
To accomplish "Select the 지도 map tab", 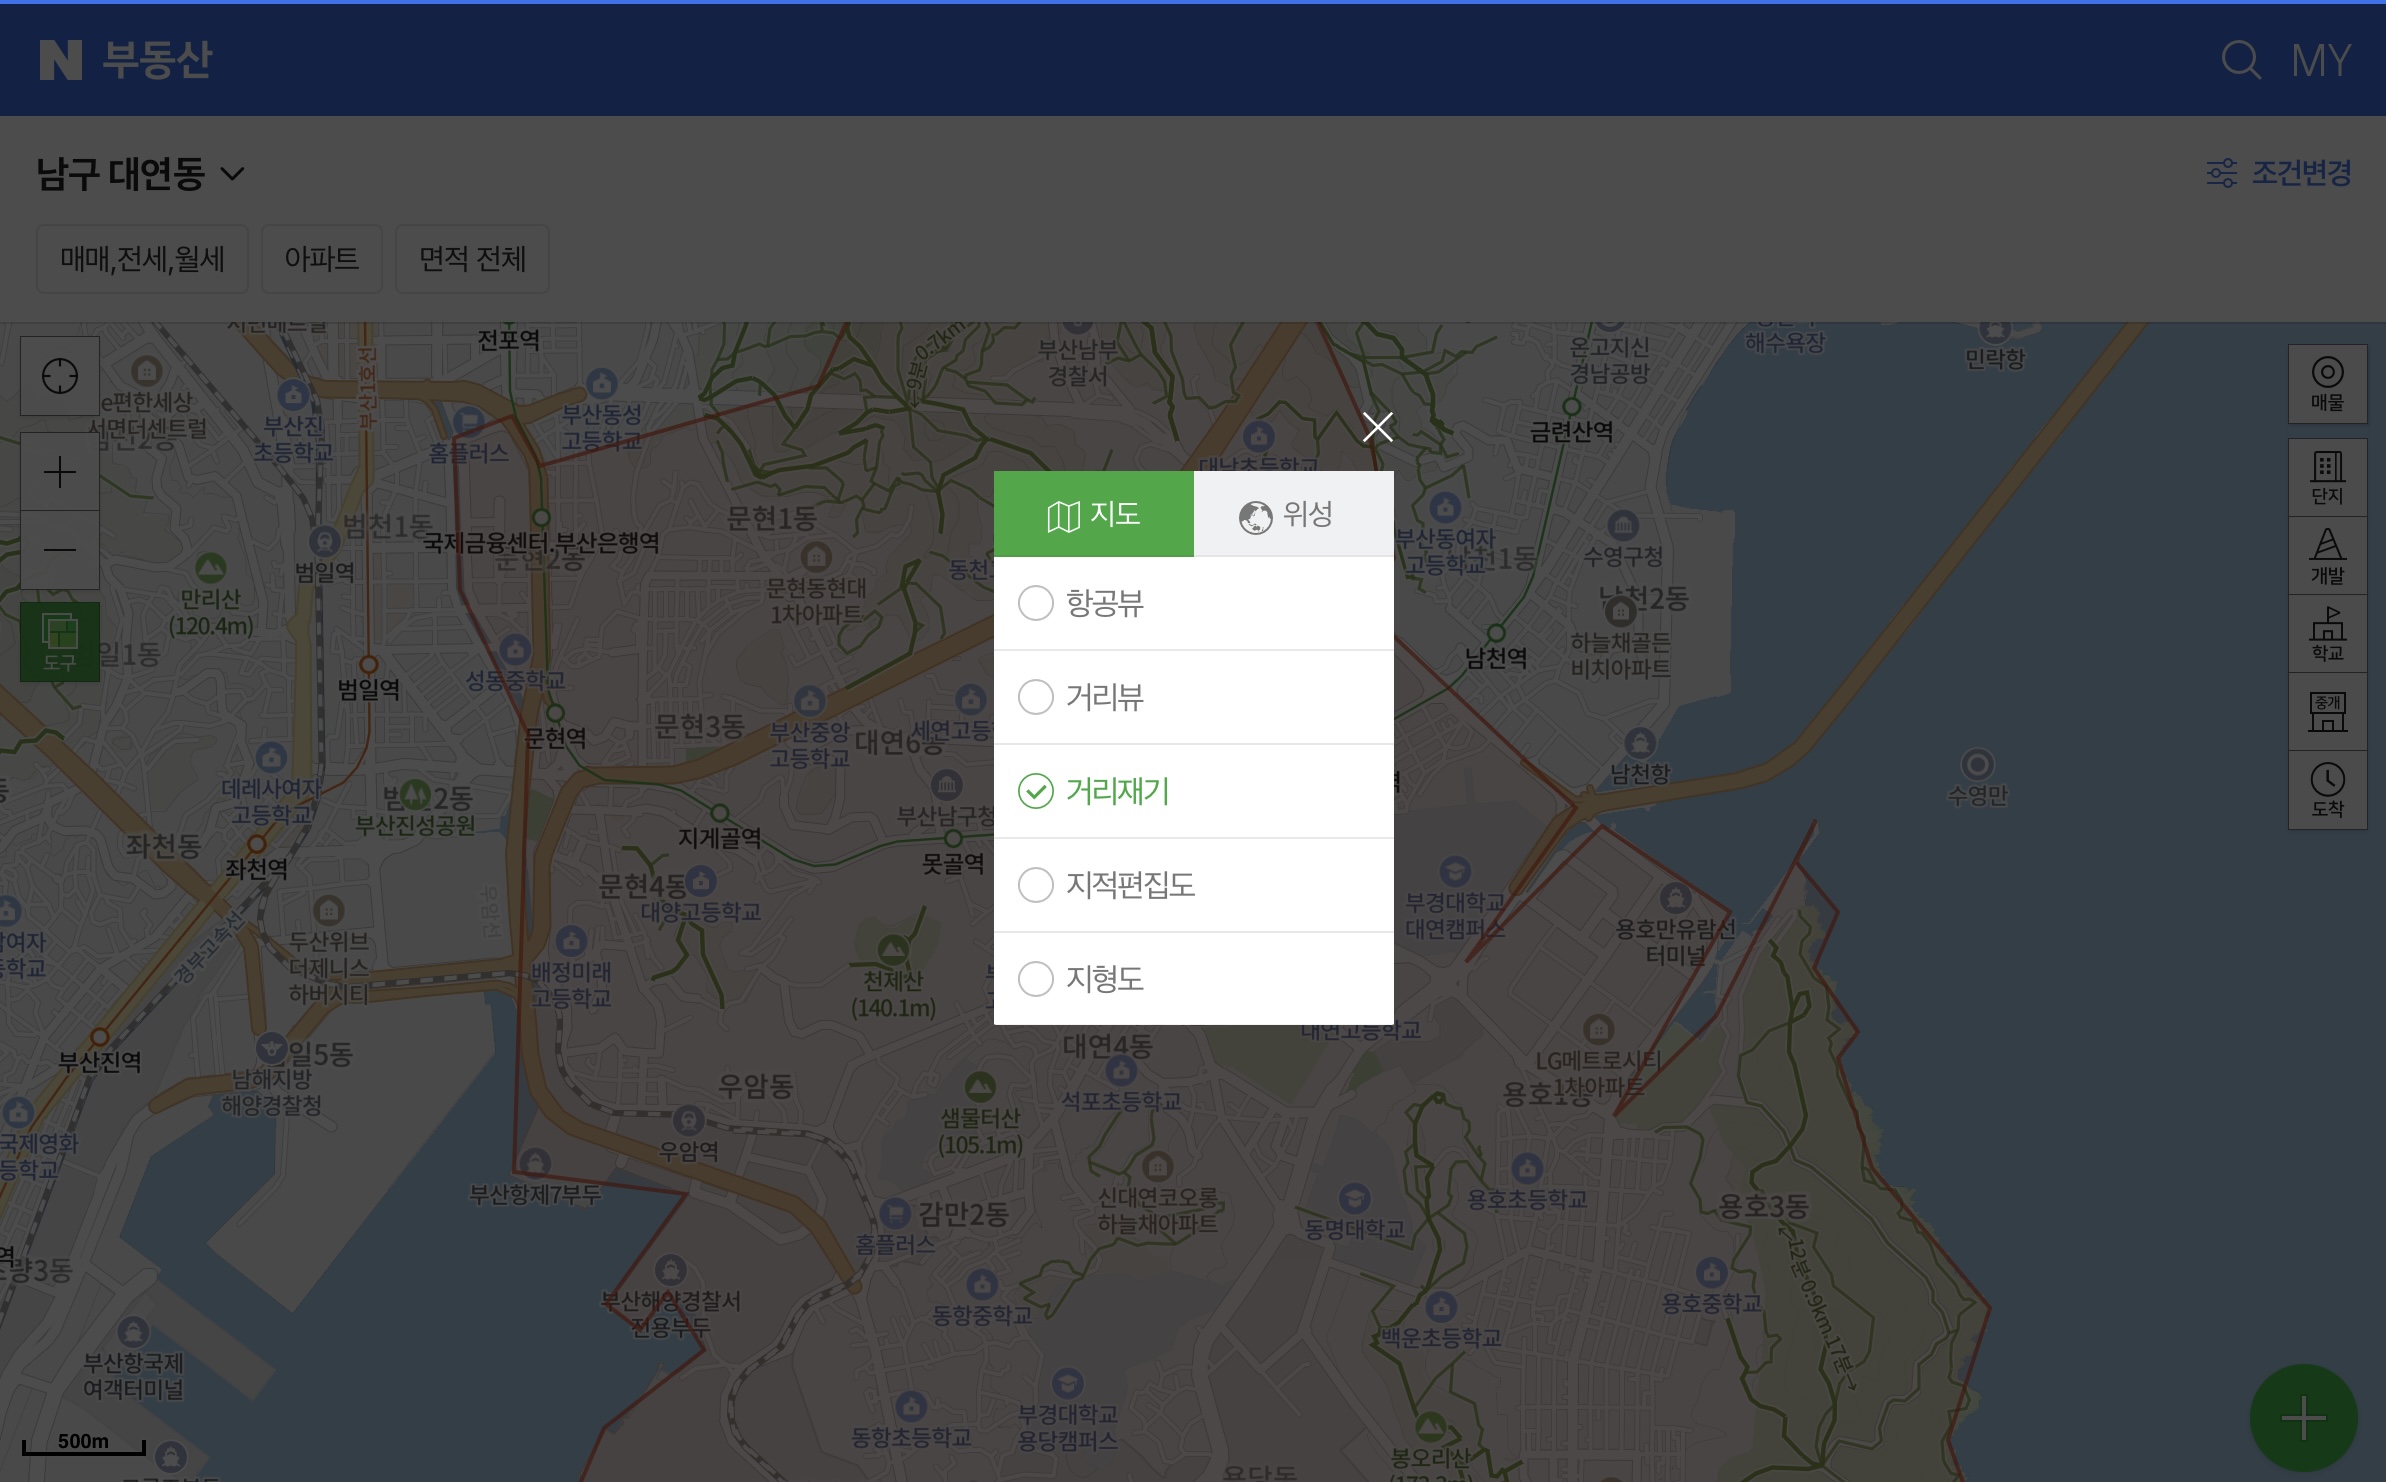I will [x=1093, y=514].
